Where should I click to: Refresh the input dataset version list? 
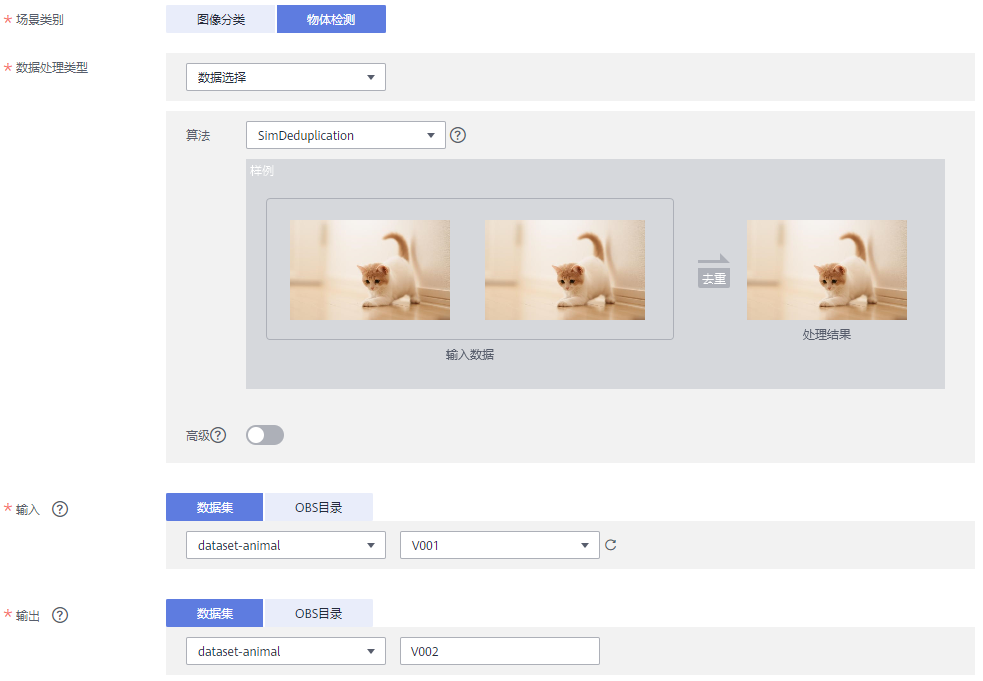click(x=611, y=545)
